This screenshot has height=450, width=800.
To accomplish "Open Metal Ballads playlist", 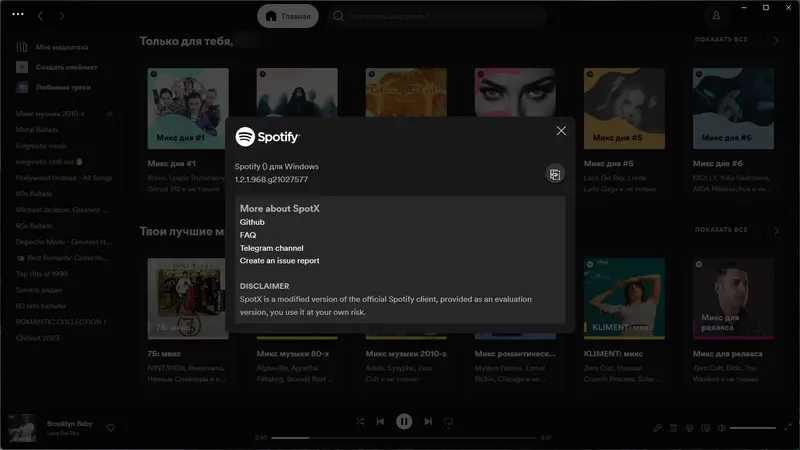I will (x=37, y=130).
